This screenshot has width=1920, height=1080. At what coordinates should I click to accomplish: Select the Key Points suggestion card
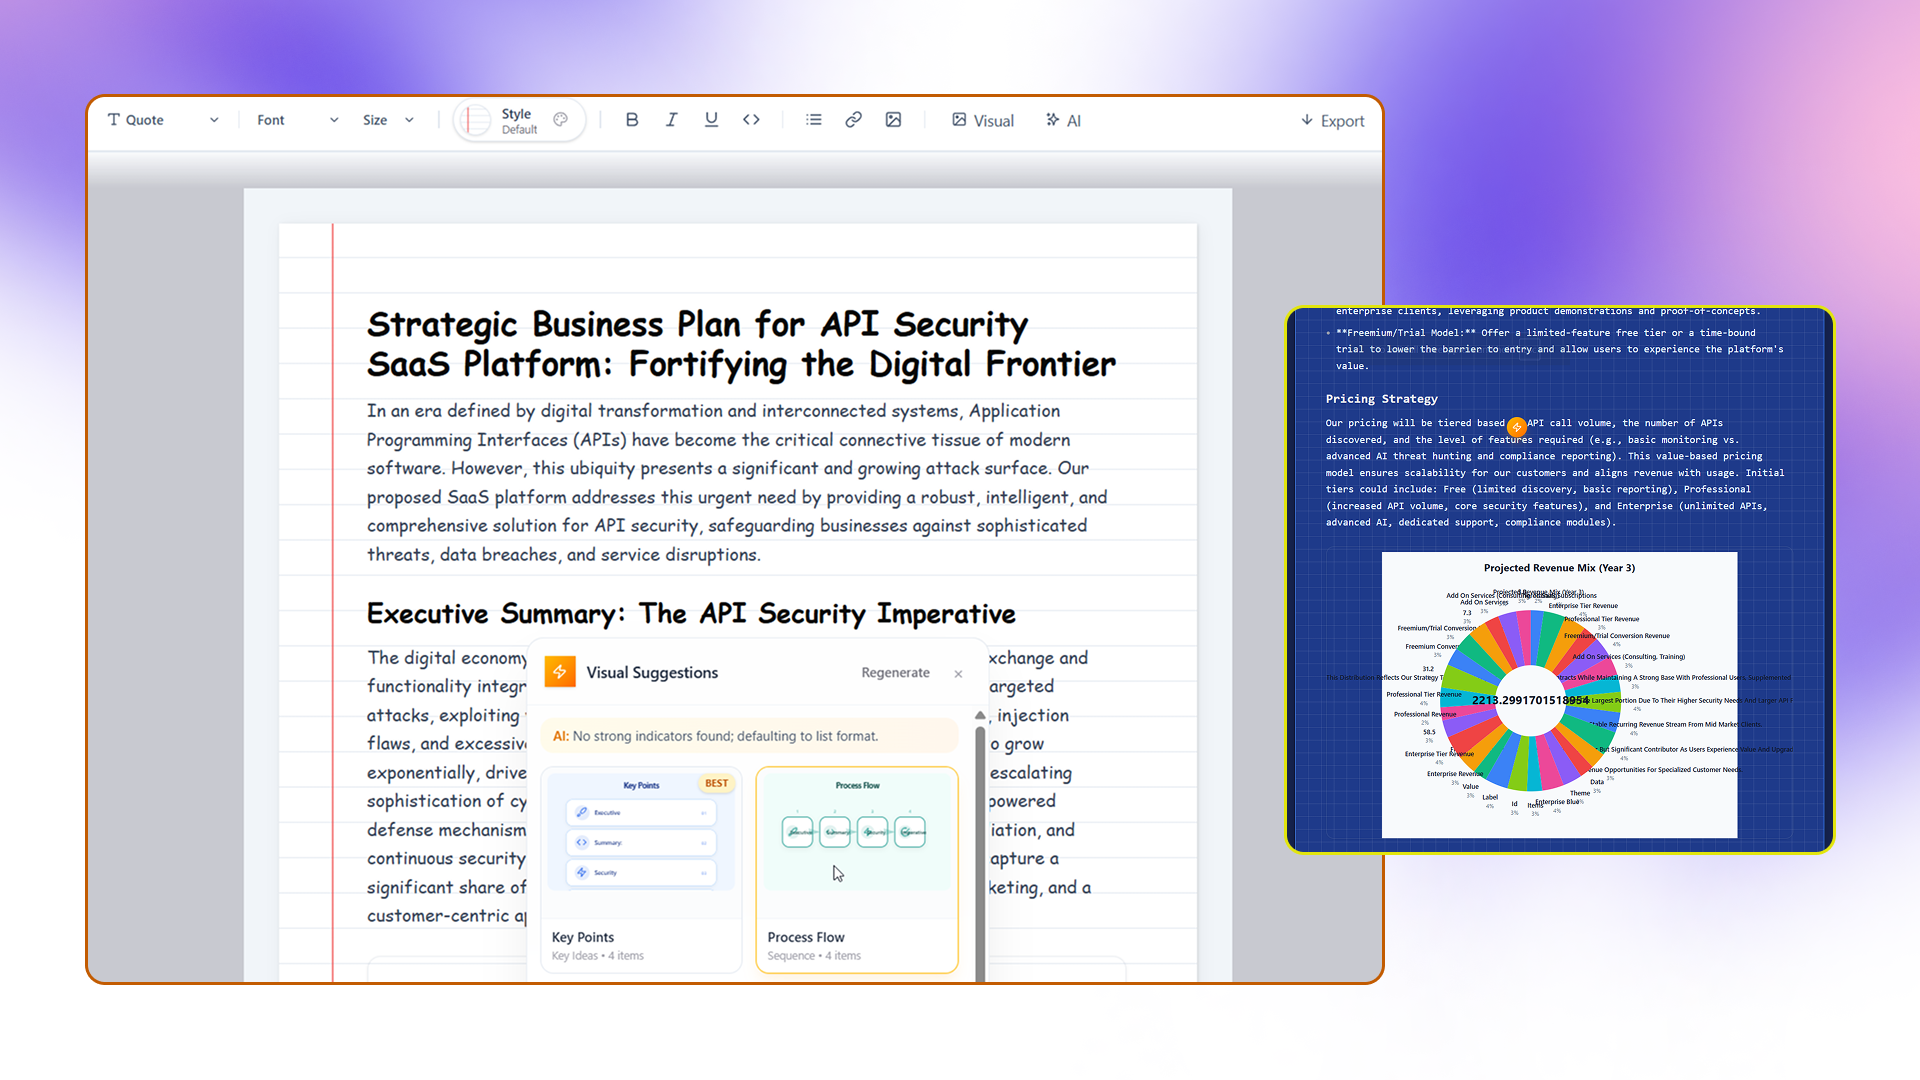click(641, 868)
